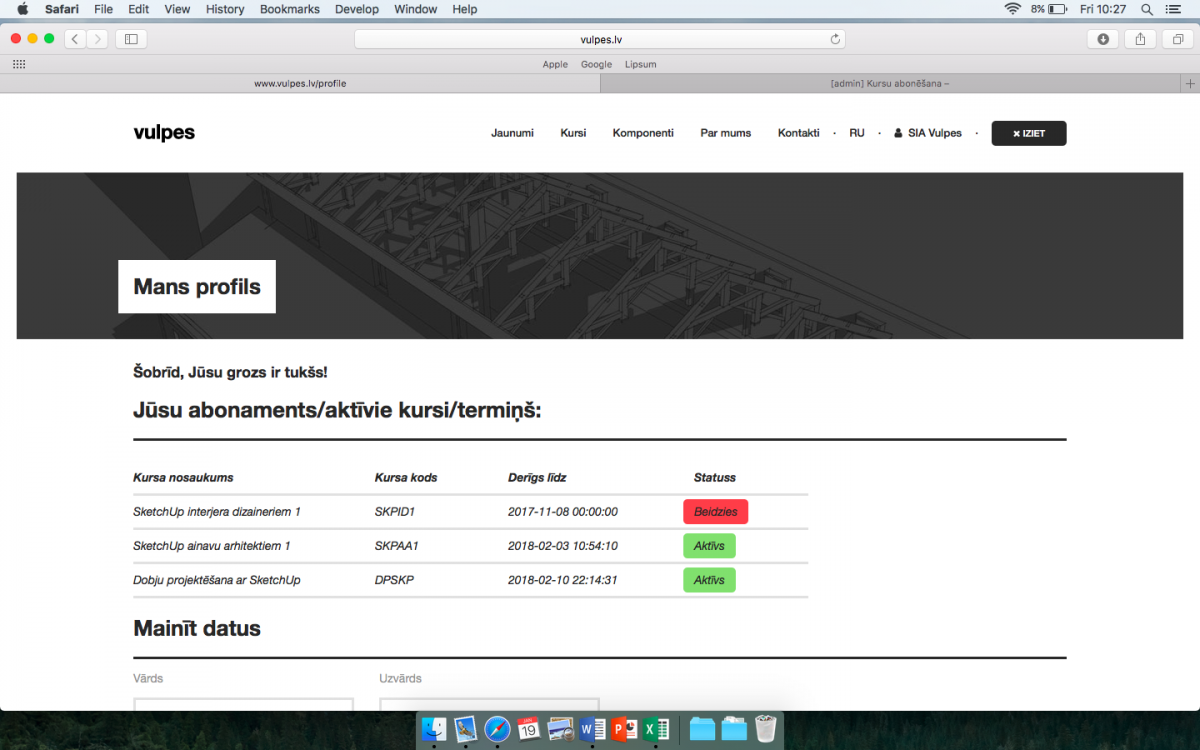The image size is (1200, 750).
Task: Click the vulpes logo in header
Action: (164, 133)
